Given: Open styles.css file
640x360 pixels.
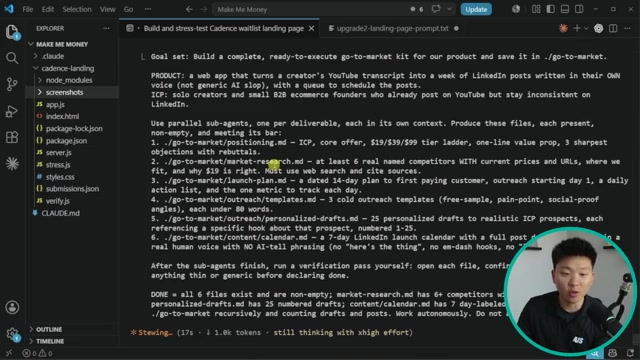Looking at the screenshot, I should [60, 177].
